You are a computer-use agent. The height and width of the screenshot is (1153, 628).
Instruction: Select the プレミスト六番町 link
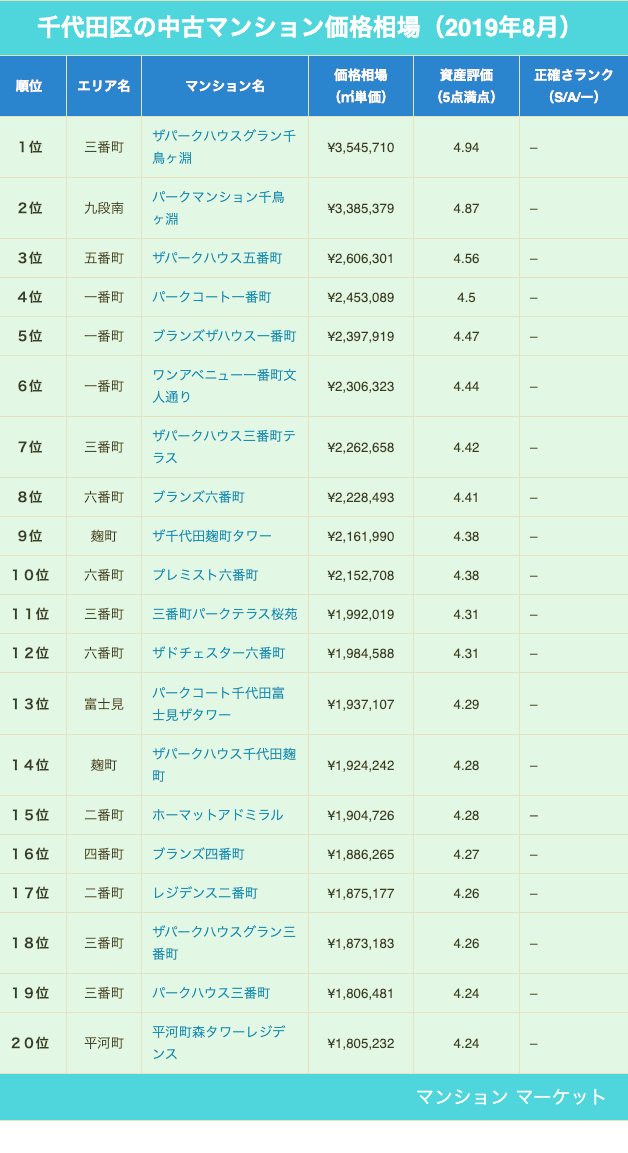pyautogui.click(x=205, y=575)
